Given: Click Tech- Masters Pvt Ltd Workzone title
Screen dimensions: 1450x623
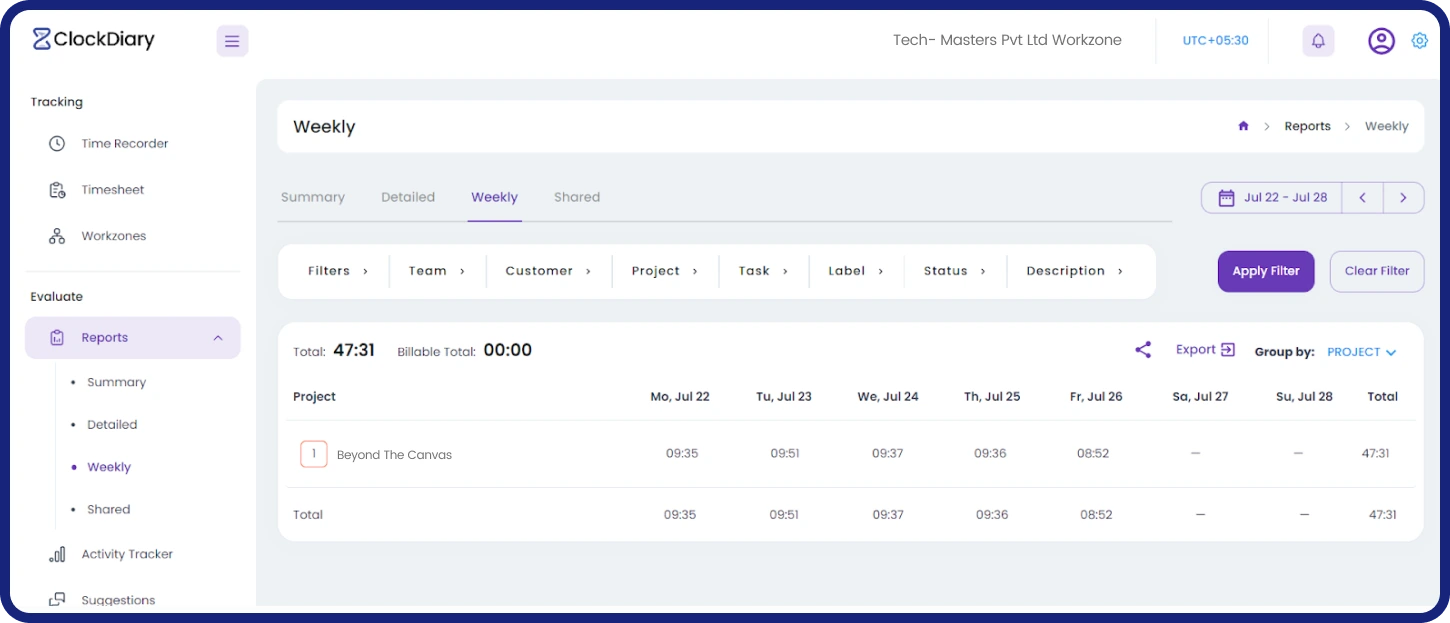Looking at the screenshot, I should [1007, 41].
